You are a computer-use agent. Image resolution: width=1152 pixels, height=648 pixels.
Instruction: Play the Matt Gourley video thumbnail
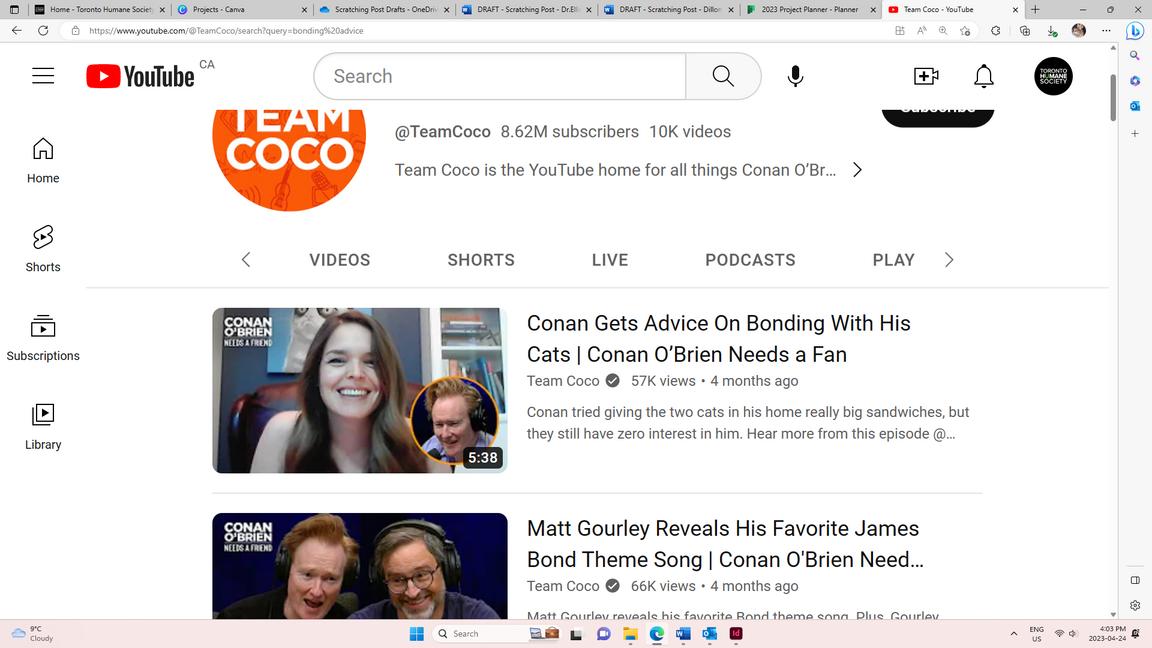point(360,566)
